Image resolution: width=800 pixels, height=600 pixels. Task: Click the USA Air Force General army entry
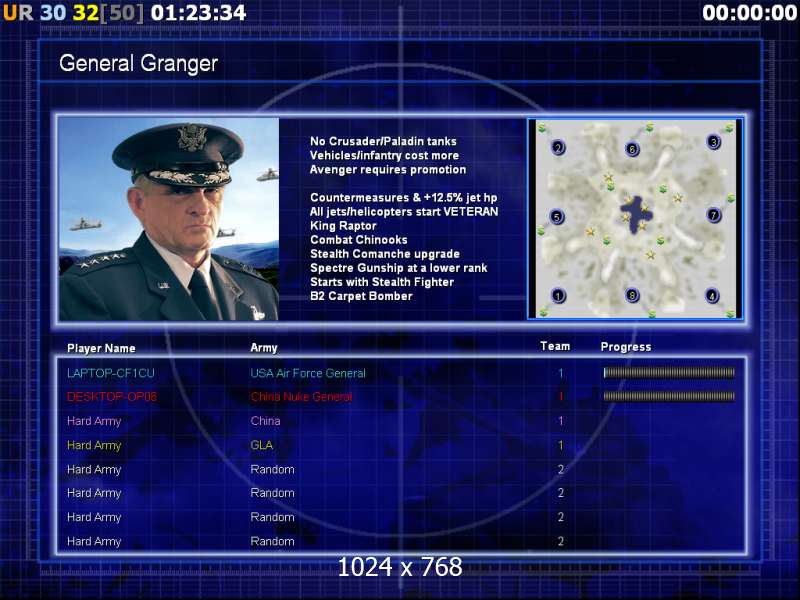click(308, 373)
